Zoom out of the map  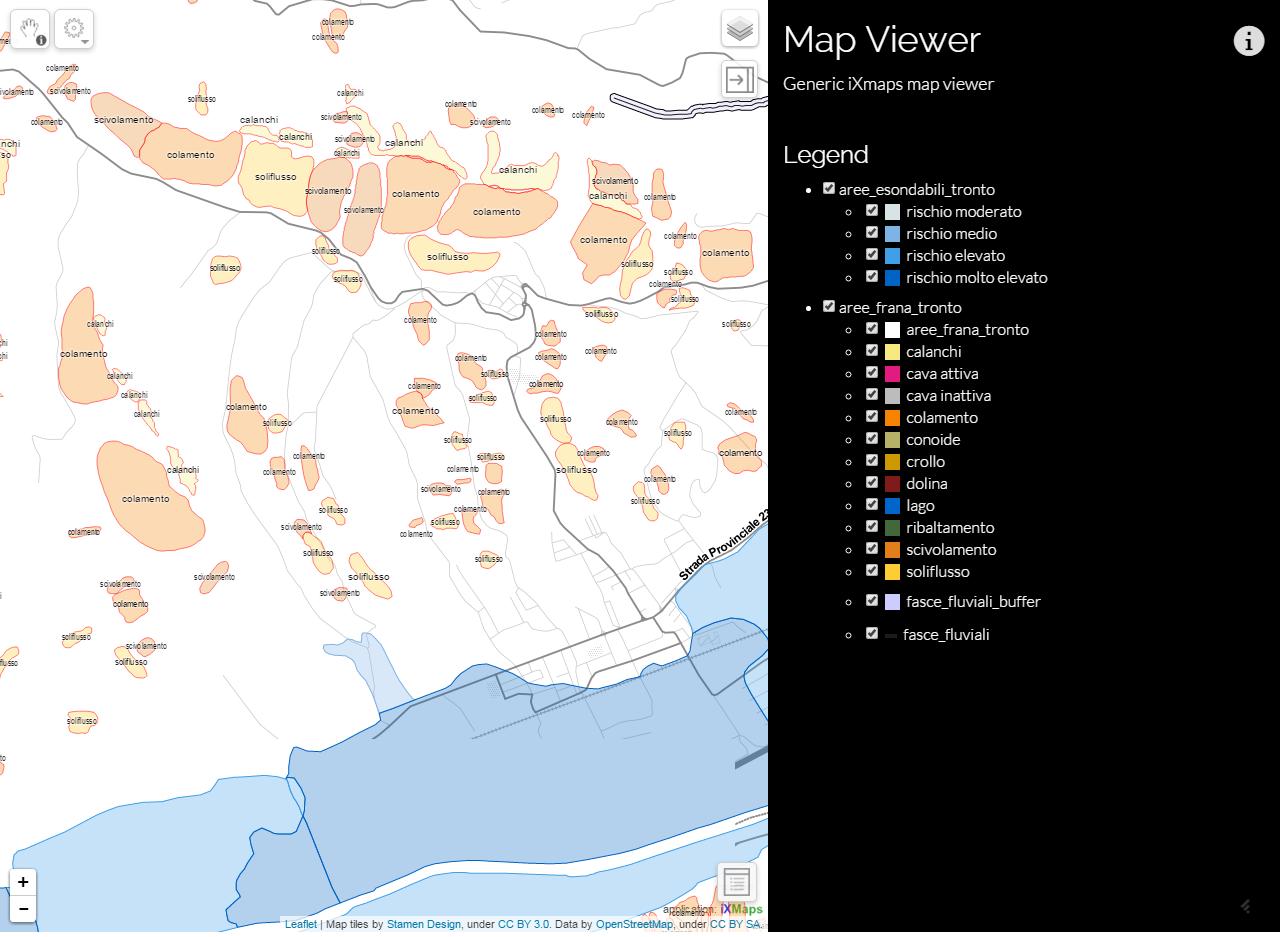click(x=23, y=908)
